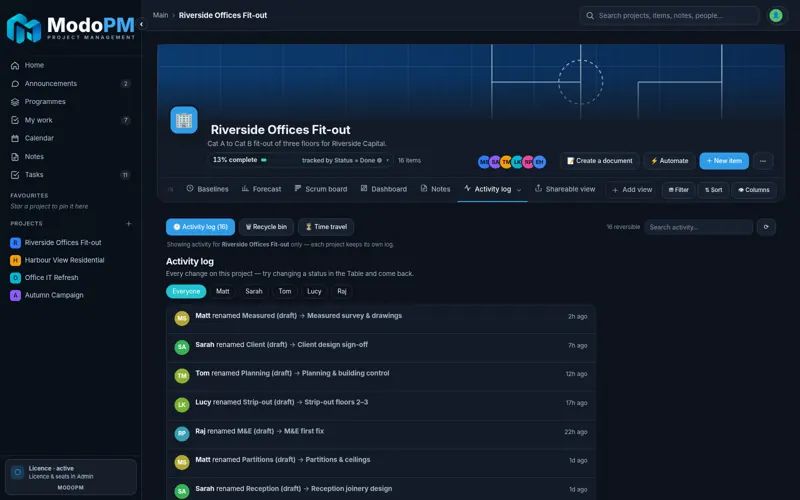
Task: Open Announcements in the sidebar
Action: (70, 84)
